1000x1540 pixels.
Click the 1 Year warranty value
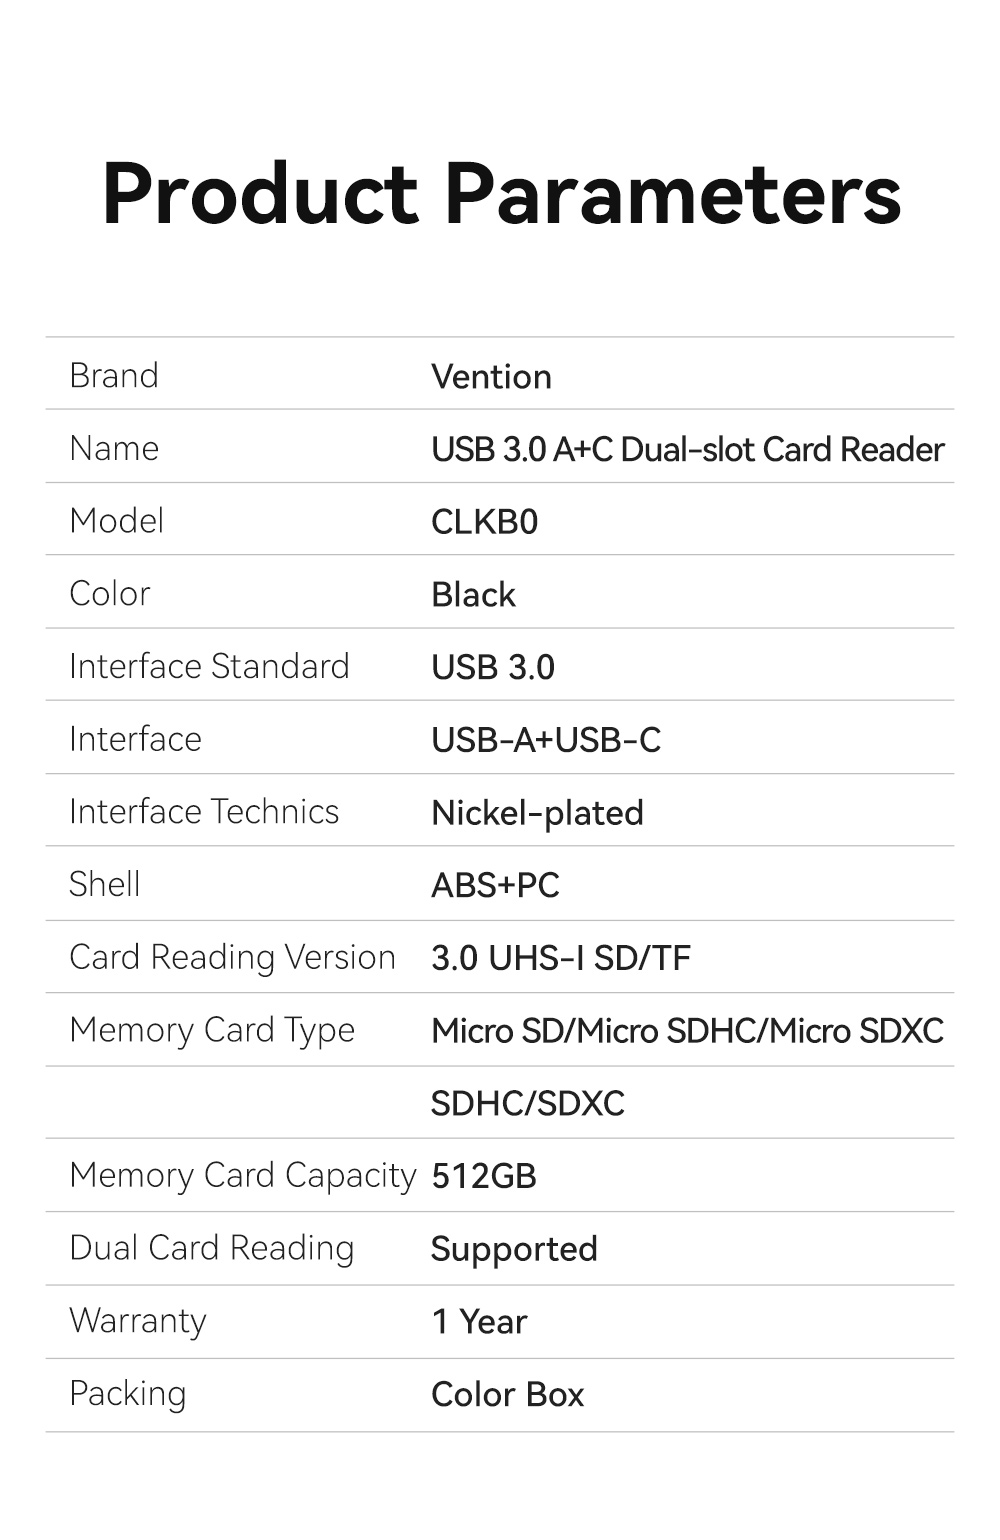(x=479, y=1322)
